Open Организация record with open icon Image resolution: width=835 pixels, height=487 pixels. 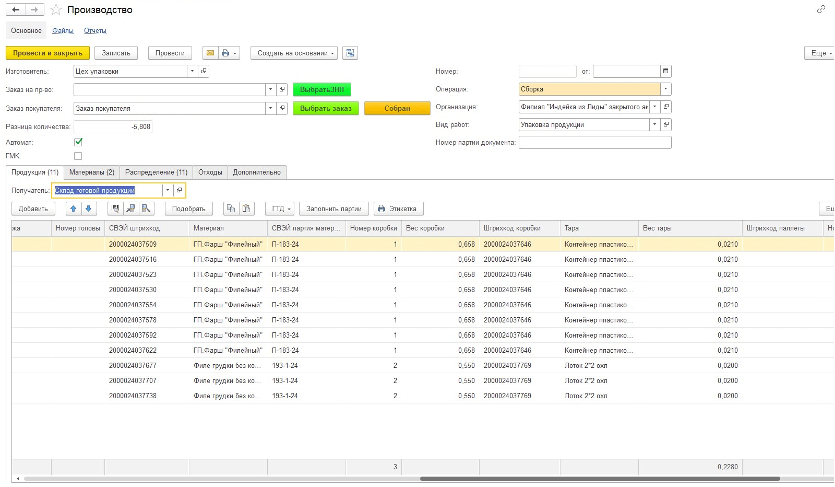(666, 107)
